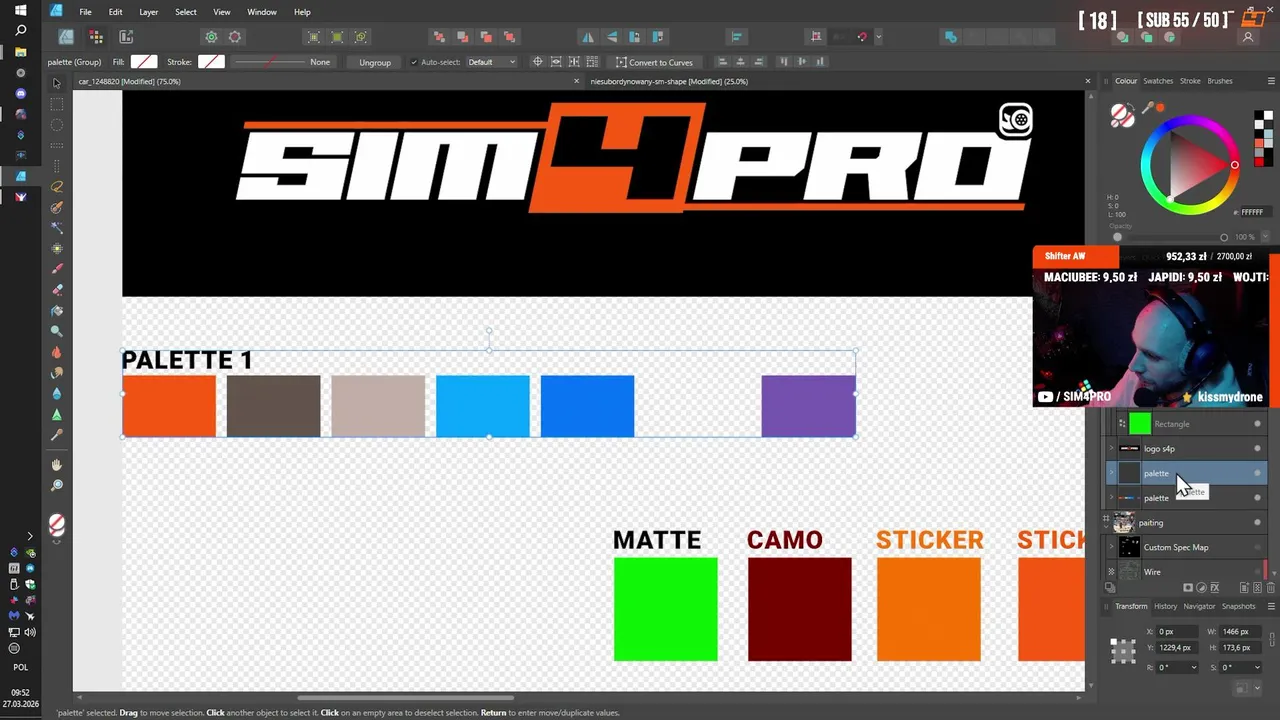Click Move to Back arrange icon
Screen dimensions: 1280x720
439,37
